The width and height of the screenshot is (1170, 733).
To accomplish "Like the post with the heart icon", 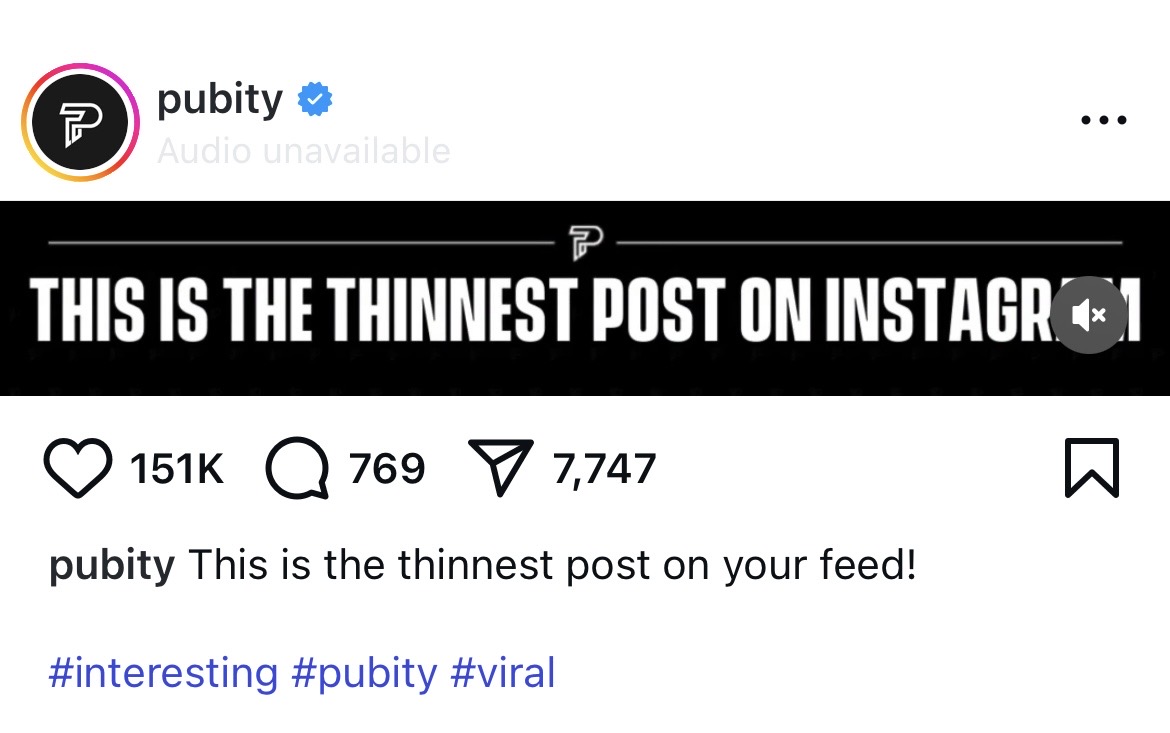I will coord(78,469).
